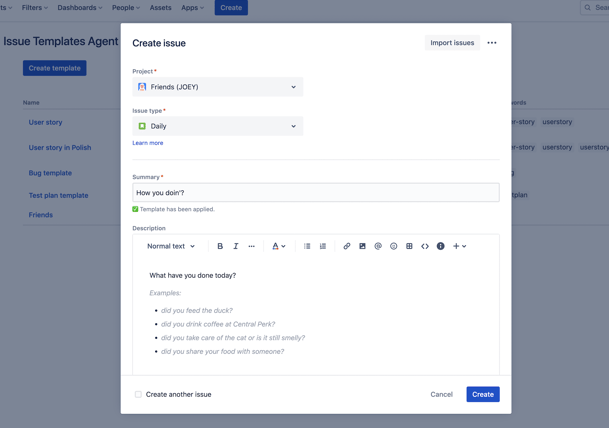Insert an info panel

(x=440, y=246)
